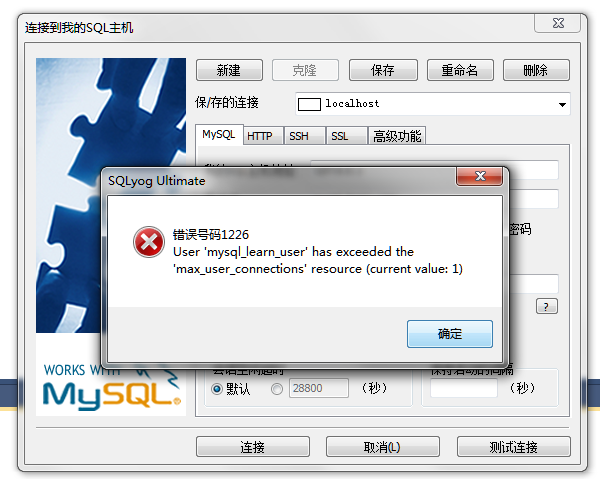Screen dimensions: 600x479
Task: Click the red error icon in the dialog
Action: pos(149,242)
